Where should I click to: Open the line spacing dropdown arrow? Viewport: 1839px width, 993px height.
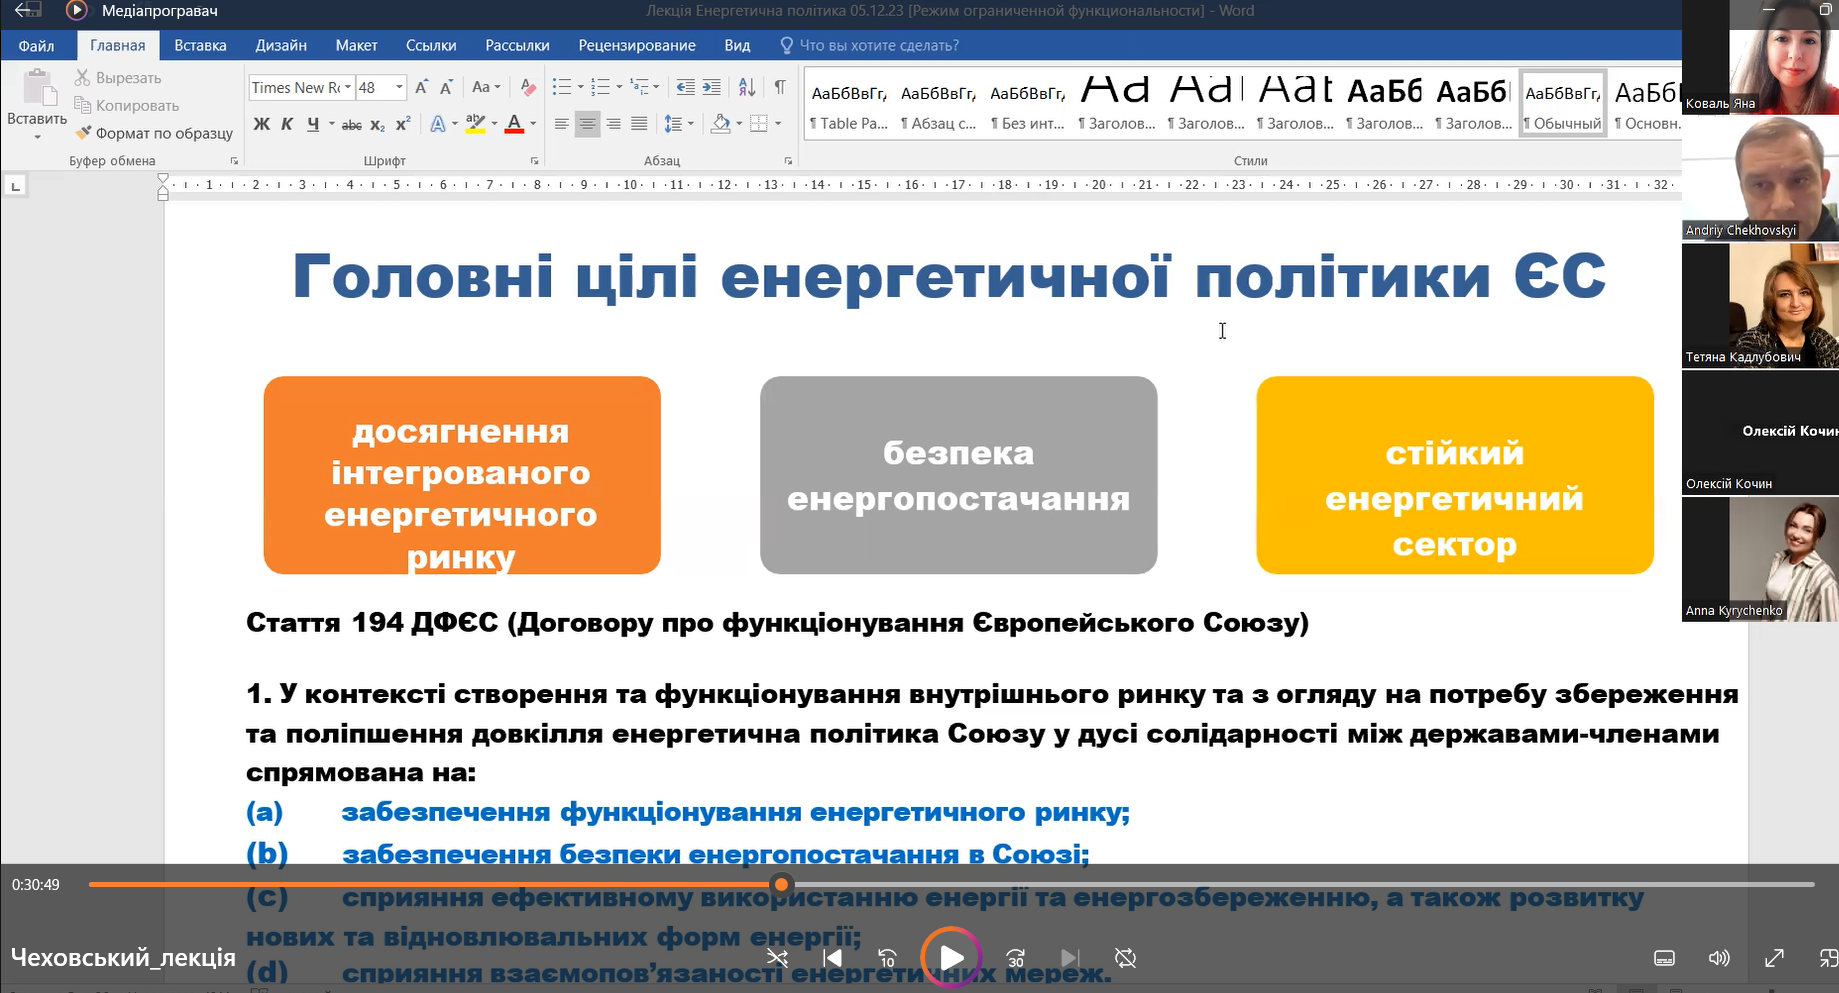[x=691, y=124]
